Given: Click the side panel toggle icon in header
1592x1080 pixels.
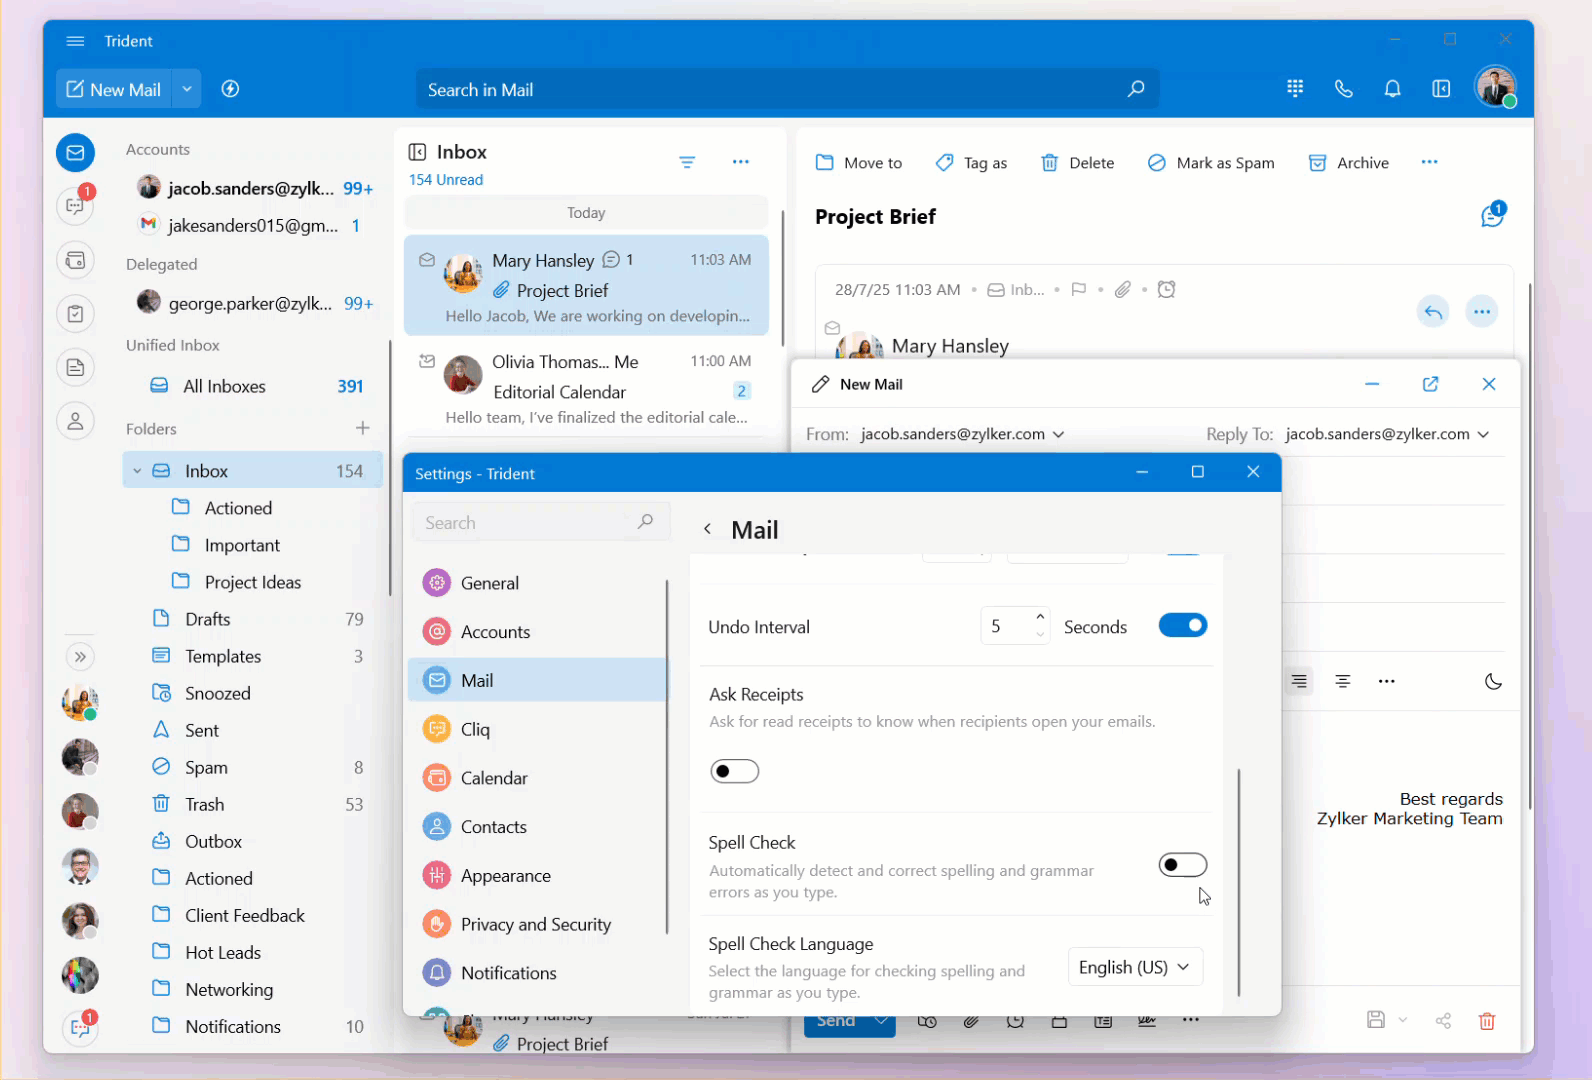Looking at the screenshot, I should click(x=1441, y=89).
